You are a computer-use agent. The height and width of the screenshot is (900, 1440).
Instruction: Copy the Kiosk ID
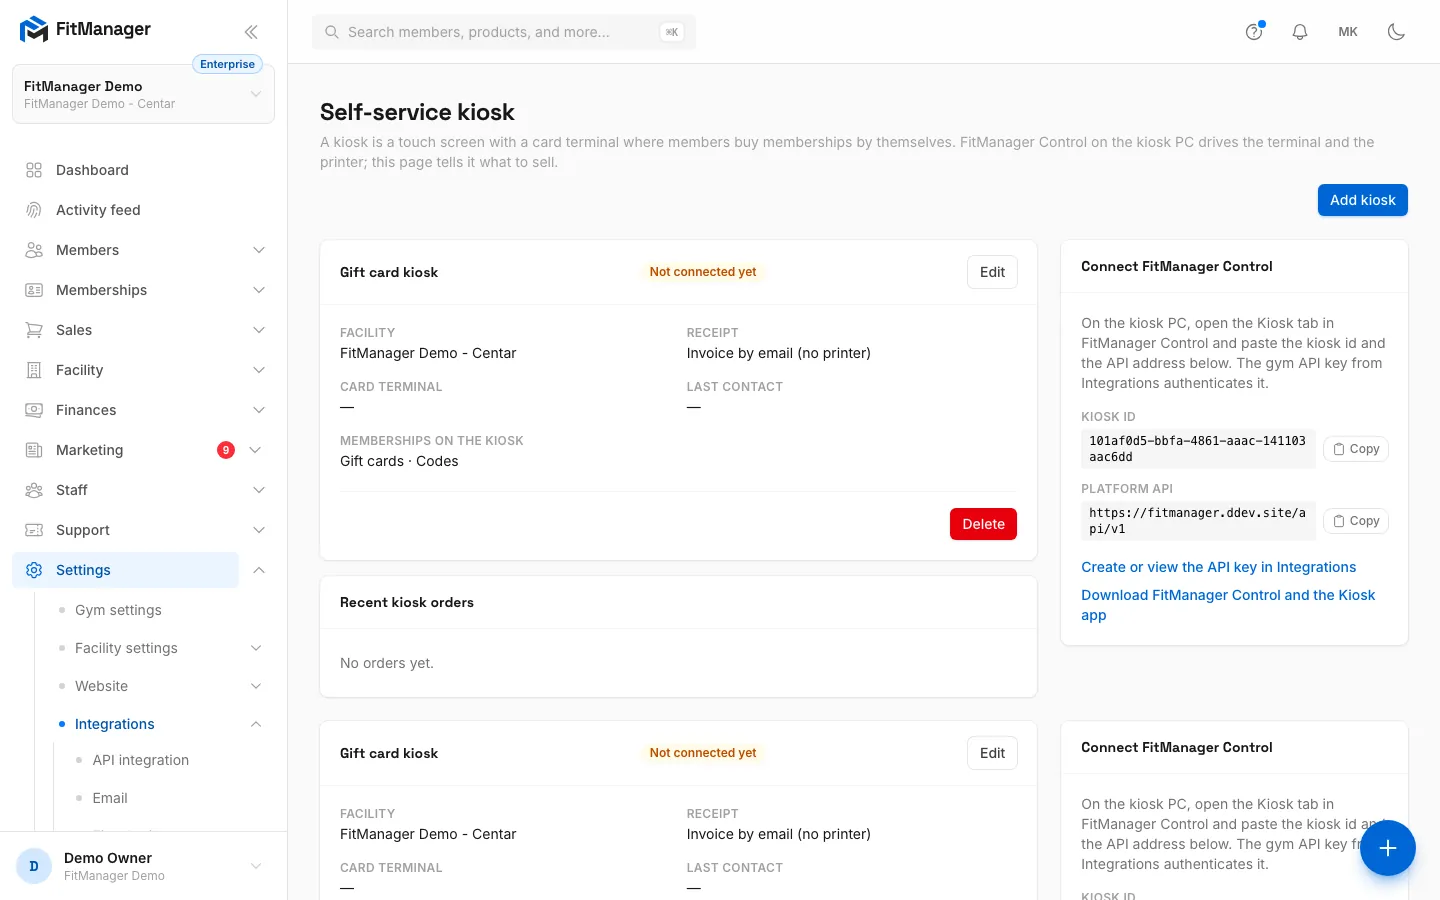click(x=1356, y=449)
